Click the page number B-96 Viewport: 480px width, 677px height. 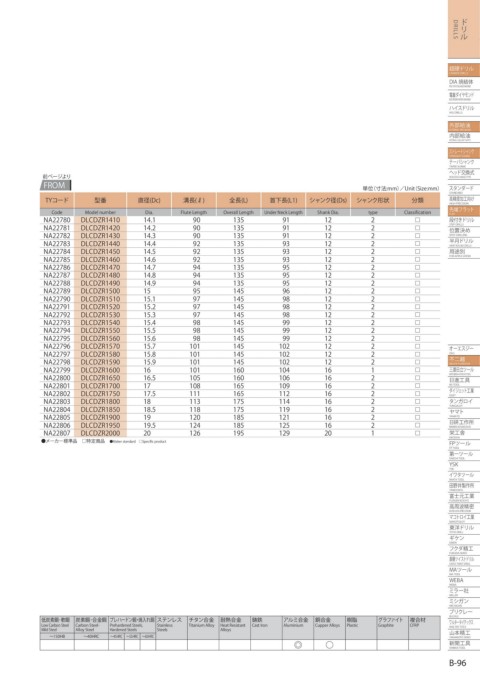point(458,663)
